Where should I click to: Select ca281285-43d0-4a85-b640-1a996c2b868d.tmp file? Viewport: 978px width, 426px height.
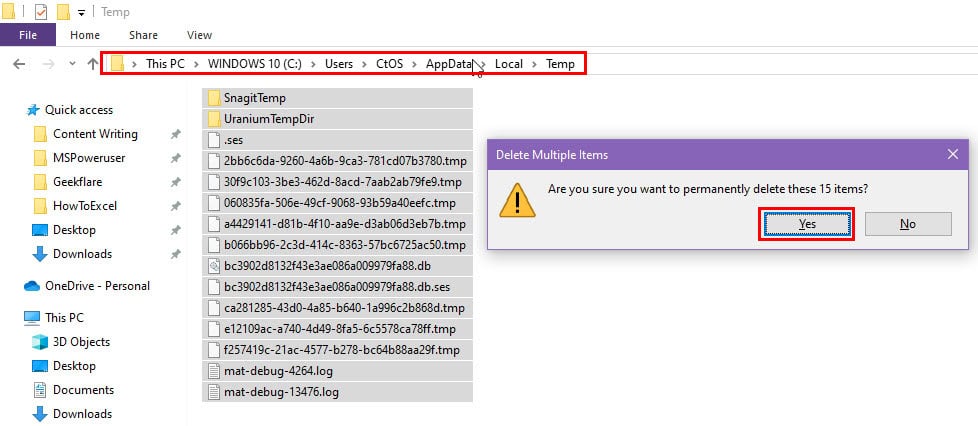pyautogui.click(x=337, y=308)
